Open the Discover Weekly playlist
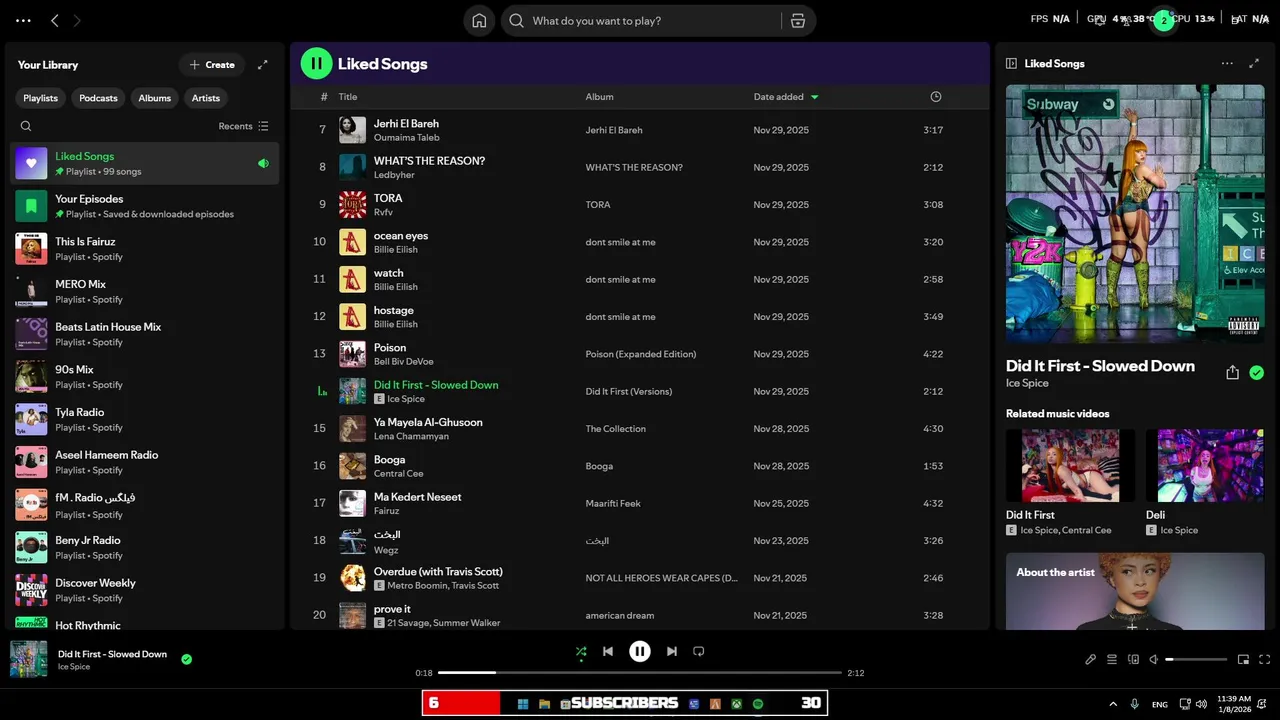This screenshot has height=720, width=1280. [145, 590]
